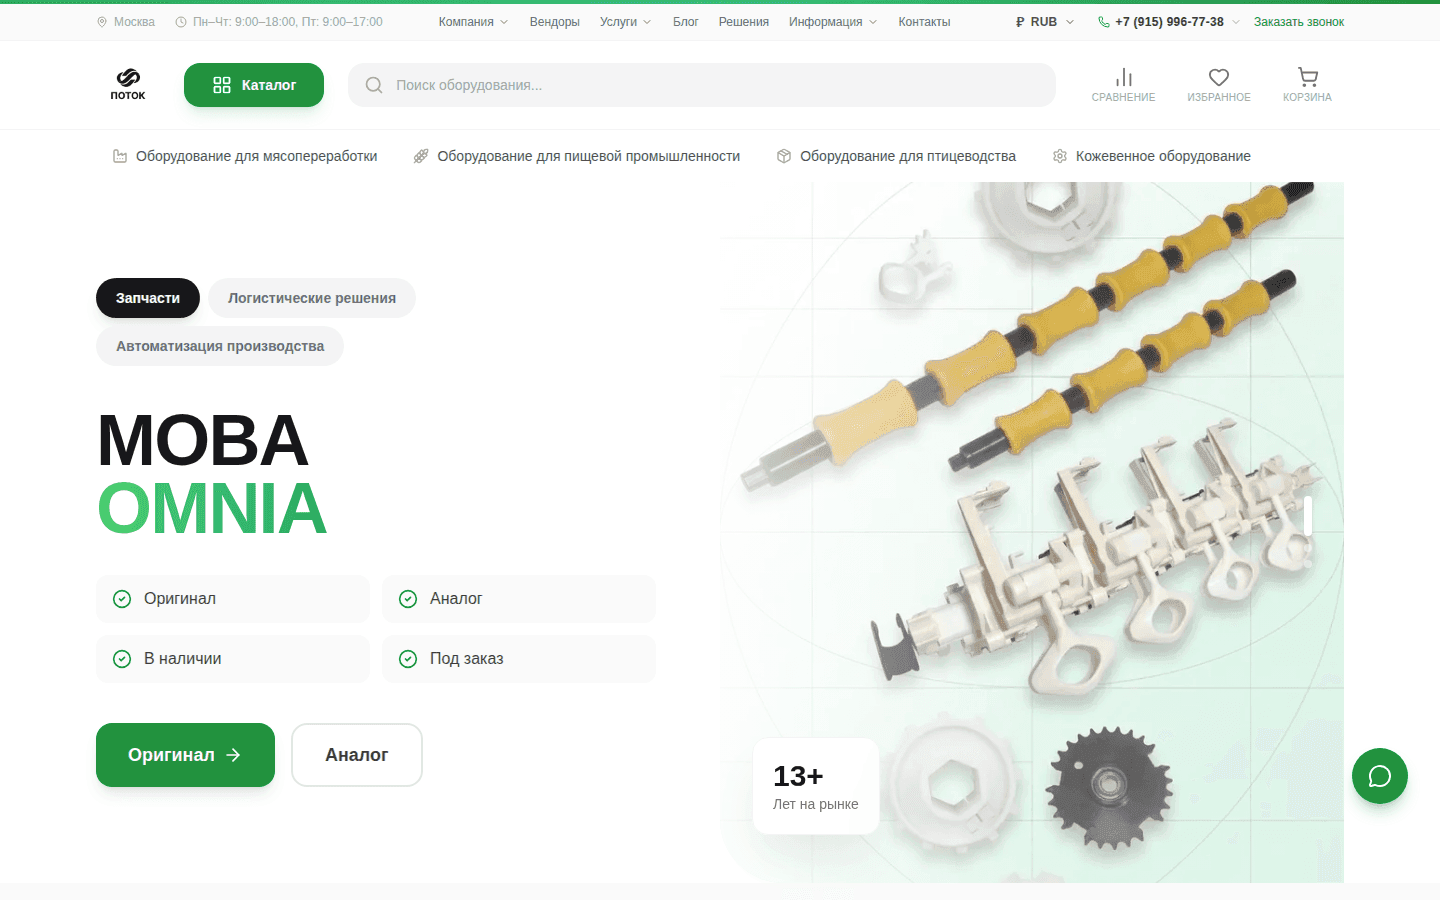This screenshot has height=900, width=1440.
Task: Click the MOBA OMNIA heading
Action: tap(212, 474)
